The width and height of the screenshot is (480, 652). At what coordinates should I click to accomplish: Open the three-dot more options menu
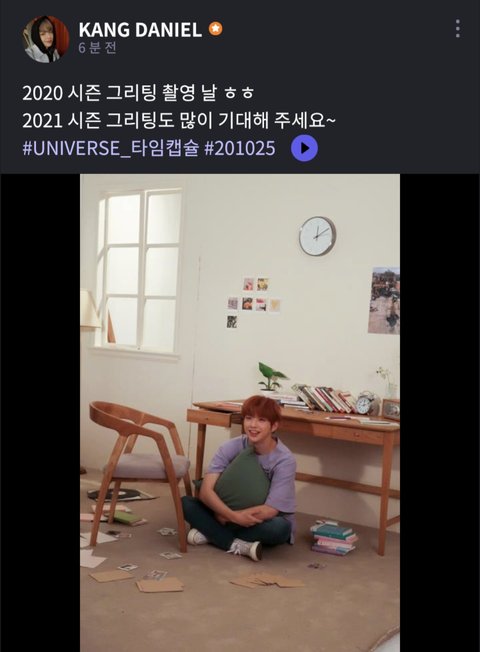[x=458, y=29]
